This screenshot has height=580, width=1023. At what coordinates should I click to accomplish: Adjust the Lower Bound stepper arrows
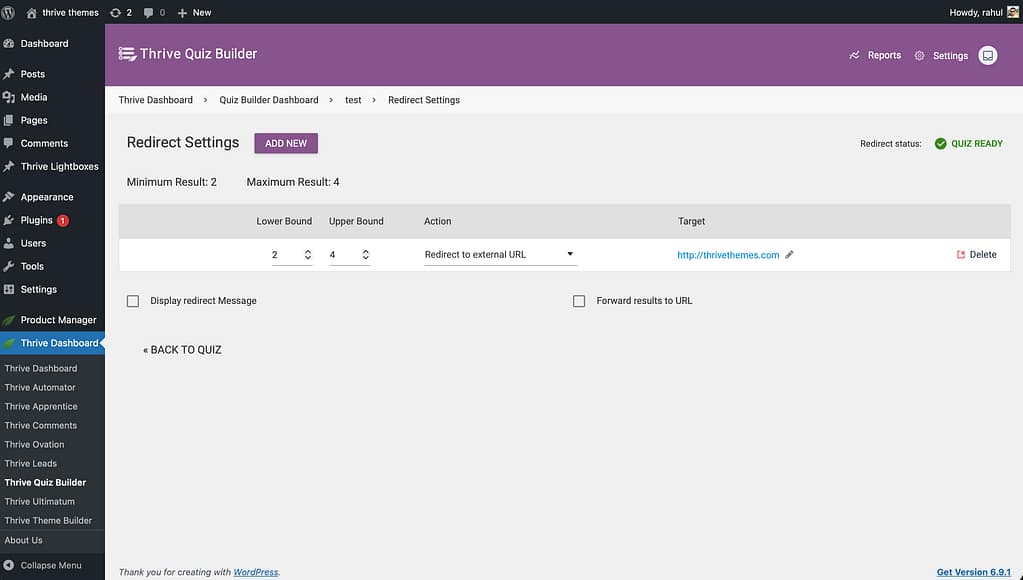[308, 255]
